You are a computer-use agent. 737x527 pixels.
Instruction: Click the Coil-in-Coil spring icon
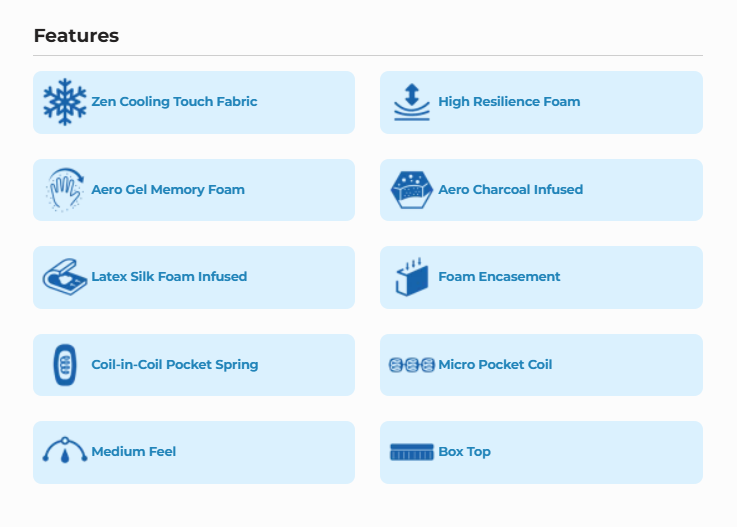tap(65, 365)
